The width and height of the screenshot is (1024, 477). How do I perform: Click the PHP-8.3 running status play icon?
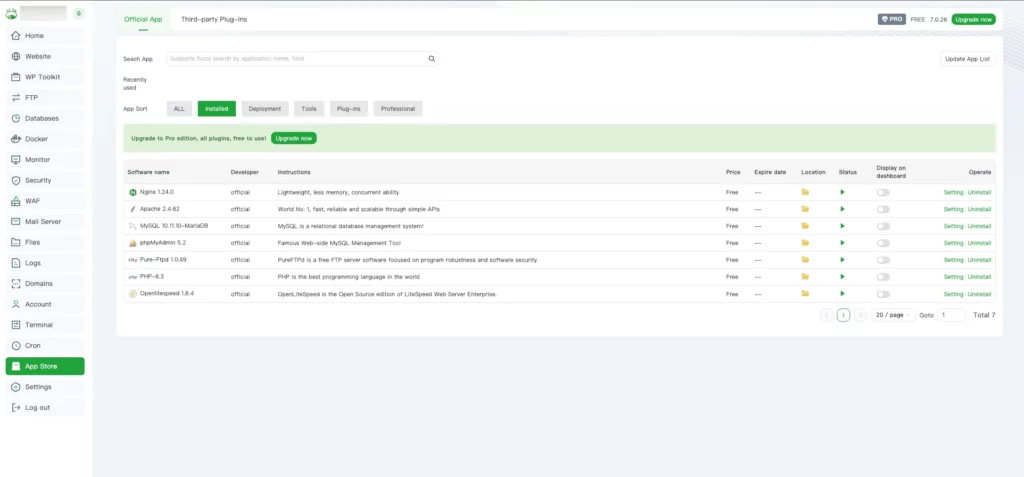pyautogui.click(x=842, y=277)
